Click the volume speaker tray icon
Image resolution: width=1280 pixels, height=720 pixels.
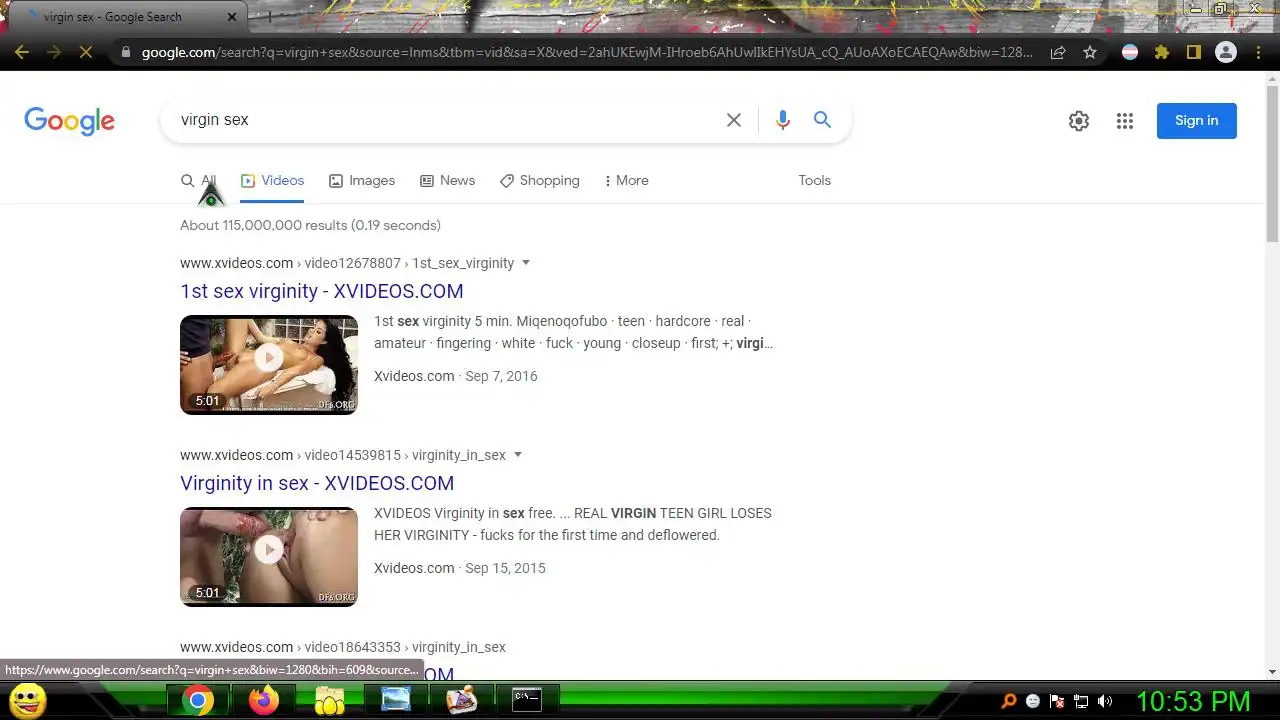1105,702
